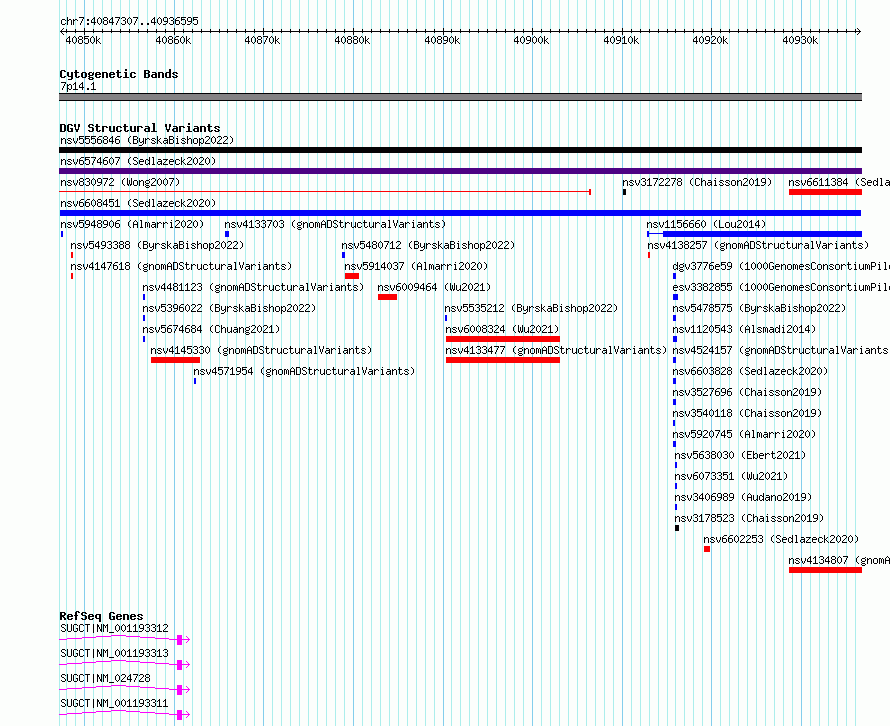The height and width of the screenshot is (726, 890).
Task: Open the SUGCT|NM_001193313 gene label
Action: click(x=115, y=653)
